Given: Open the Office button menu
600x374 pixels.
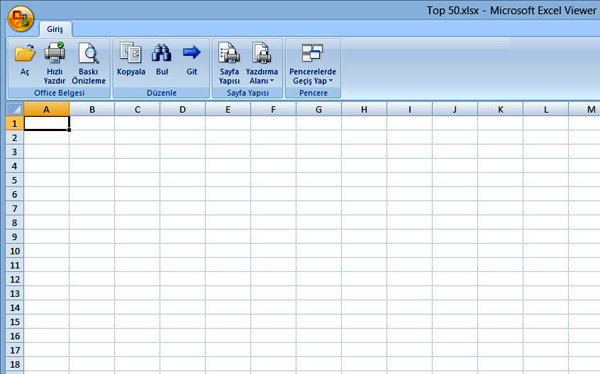Looking at the screenshot, I should 21,19.
